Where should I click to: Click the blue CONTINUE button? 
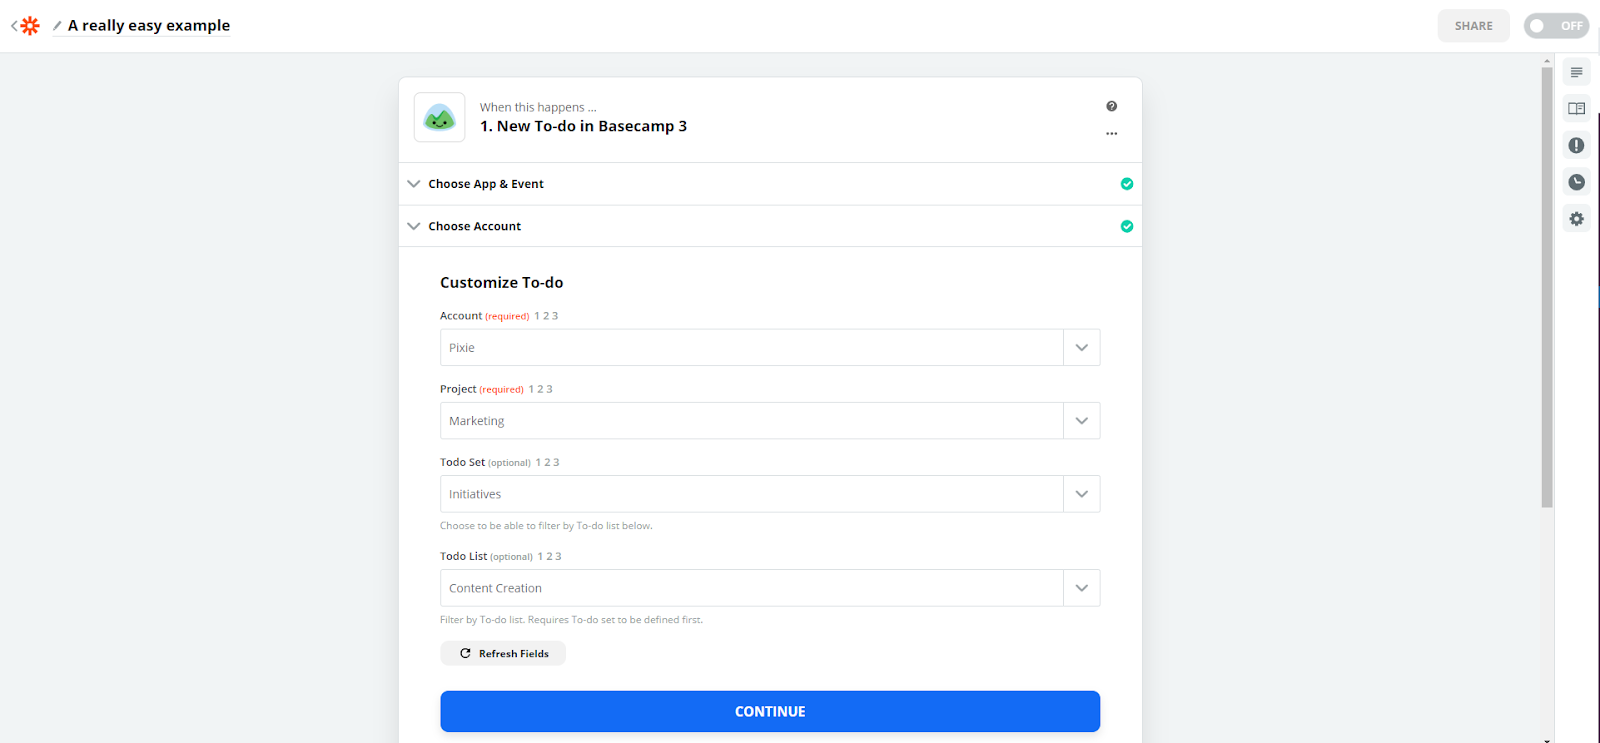pos(770,711)
